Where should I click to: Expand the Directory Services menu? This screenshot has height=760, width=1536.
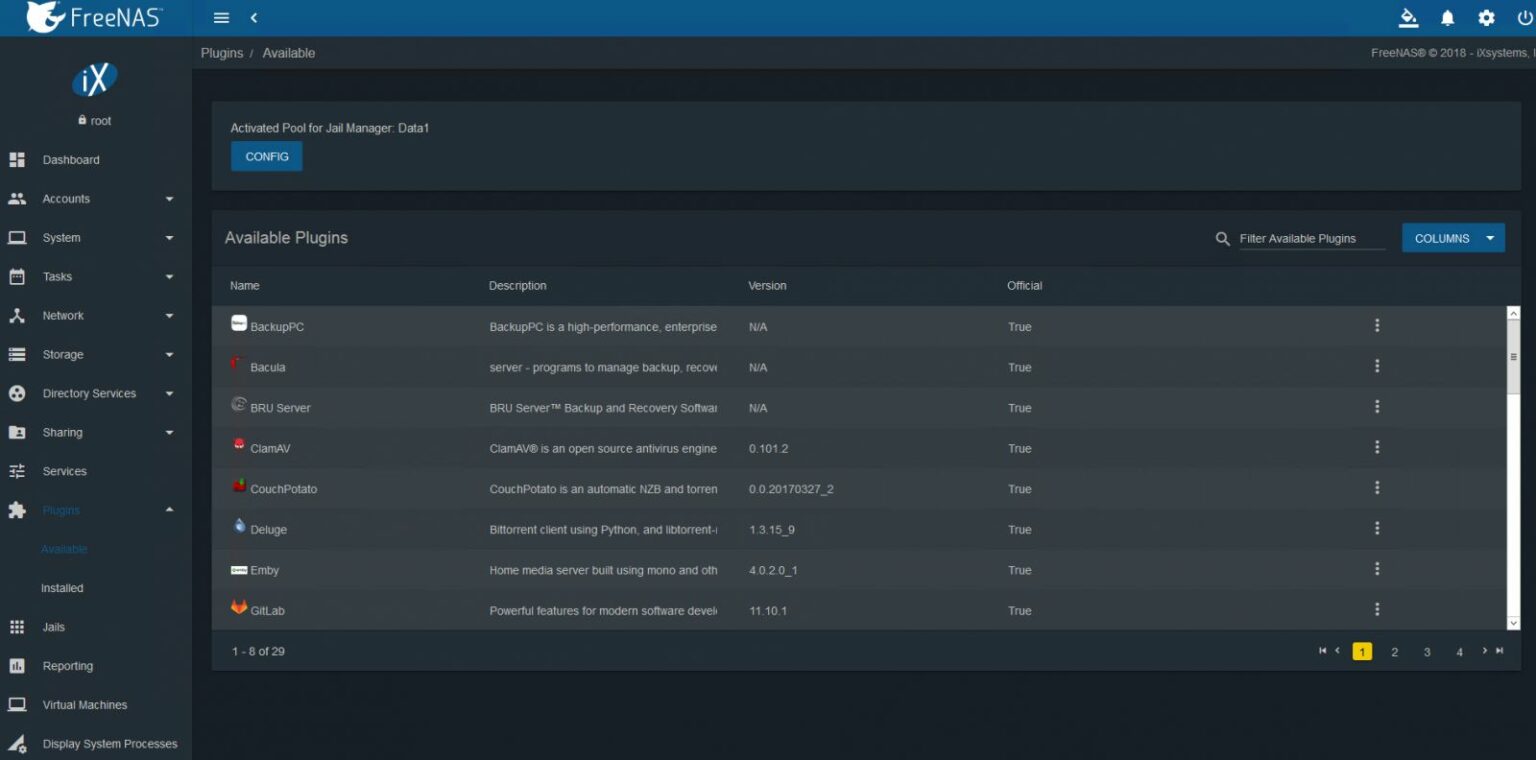[x=96, y=394]
